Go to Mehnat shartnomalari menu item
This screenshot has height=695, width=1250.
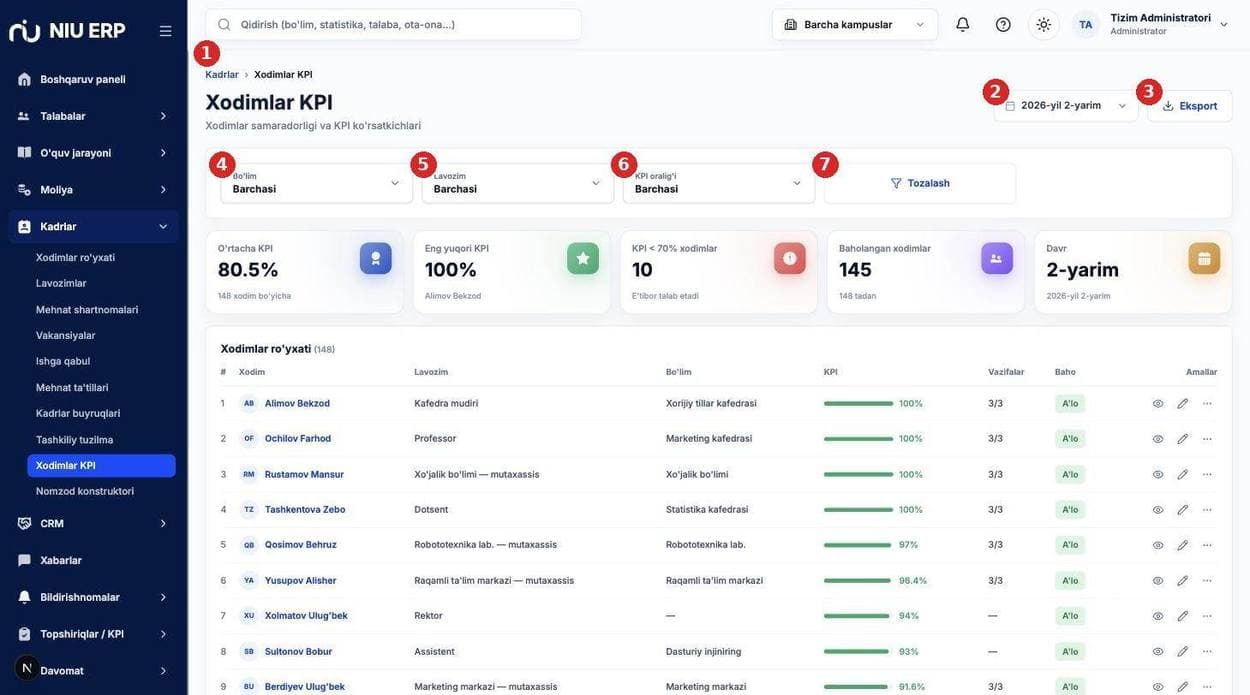[x=87, y=309]
